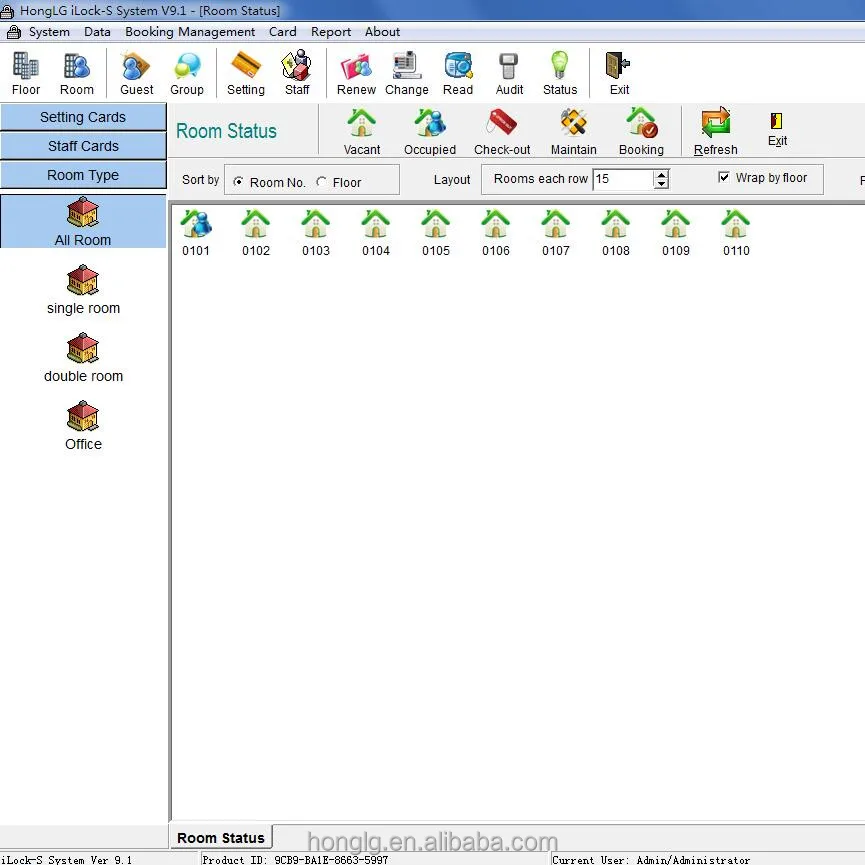Sort rooms by Floor radio button
This screenshot has width=865, height=865.
point(322,181)
